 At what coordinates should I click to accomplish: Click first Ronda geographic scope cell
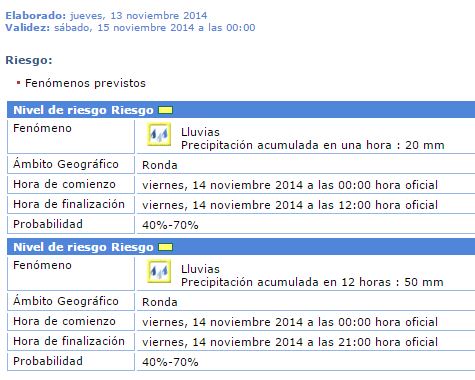click(306, 165)
